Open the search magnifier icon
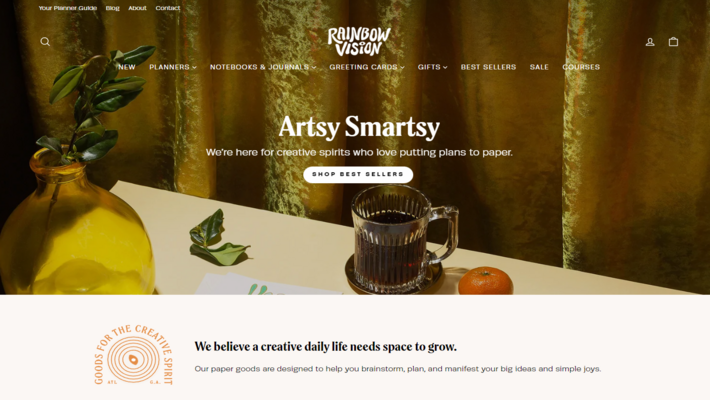Screen dimensions: 710x400 pyautogui.click(x=45, y=42)
